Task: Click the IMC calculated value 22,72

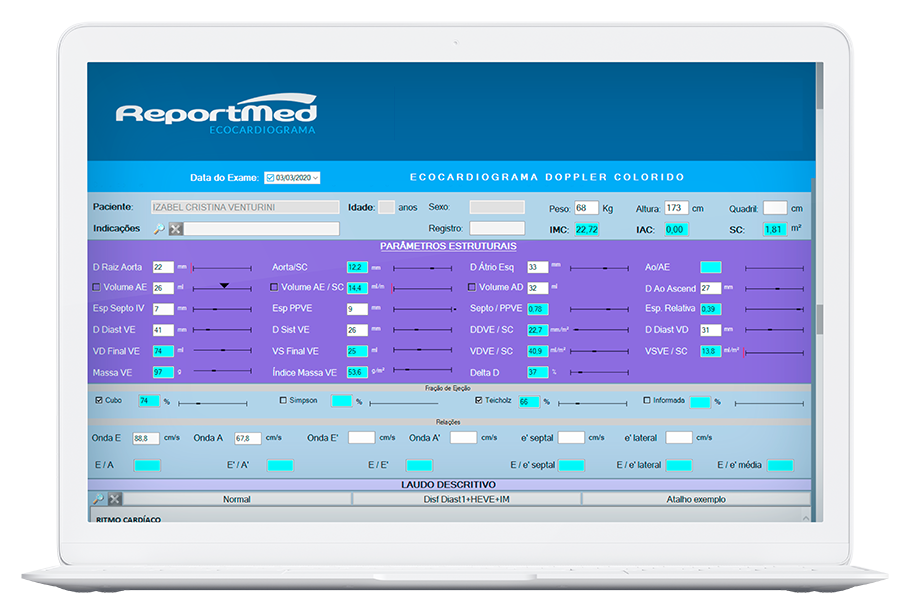Action: pyautogui.click(x=587, y=229)
